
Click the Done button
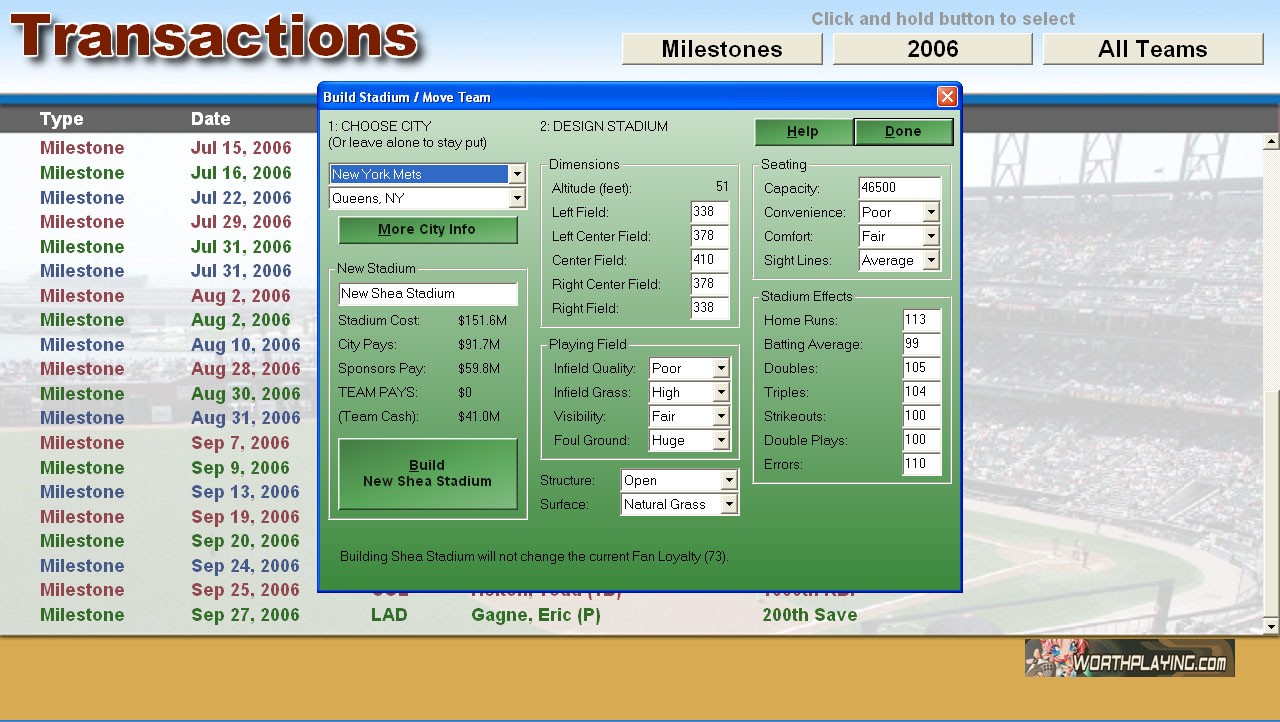pyautogui.click(x=903, y=132)
